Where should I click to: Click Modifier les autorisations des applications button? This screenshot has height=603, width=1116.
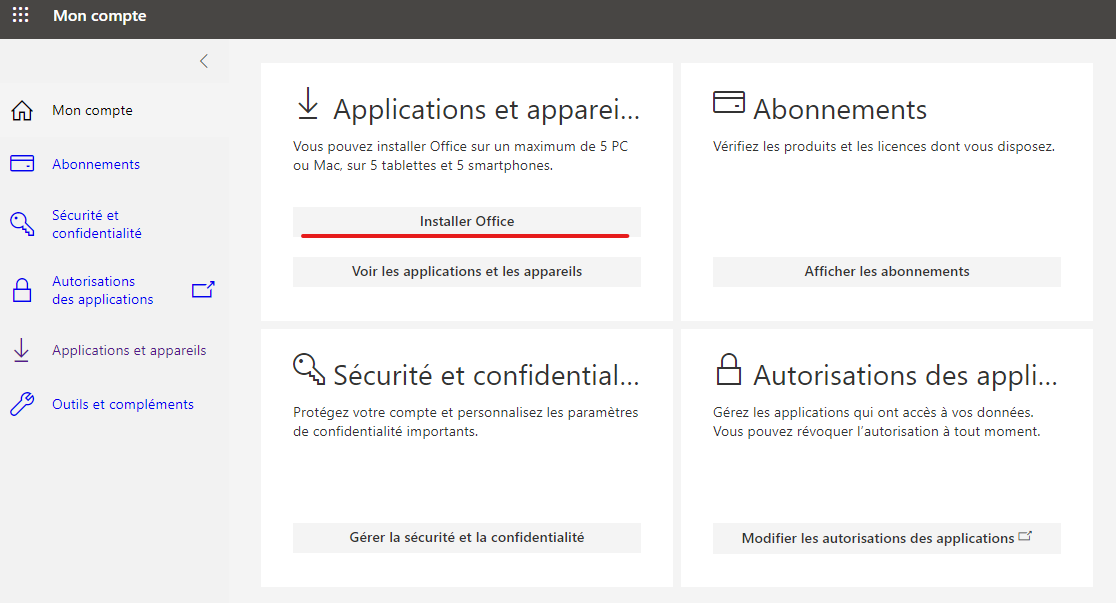point(887,538)
